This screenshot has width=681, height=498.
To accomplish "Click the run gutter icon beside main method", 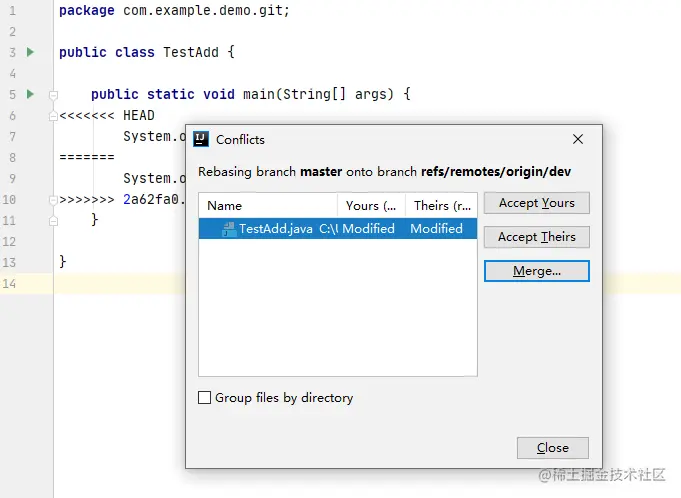I will click(x=30, y=94).
